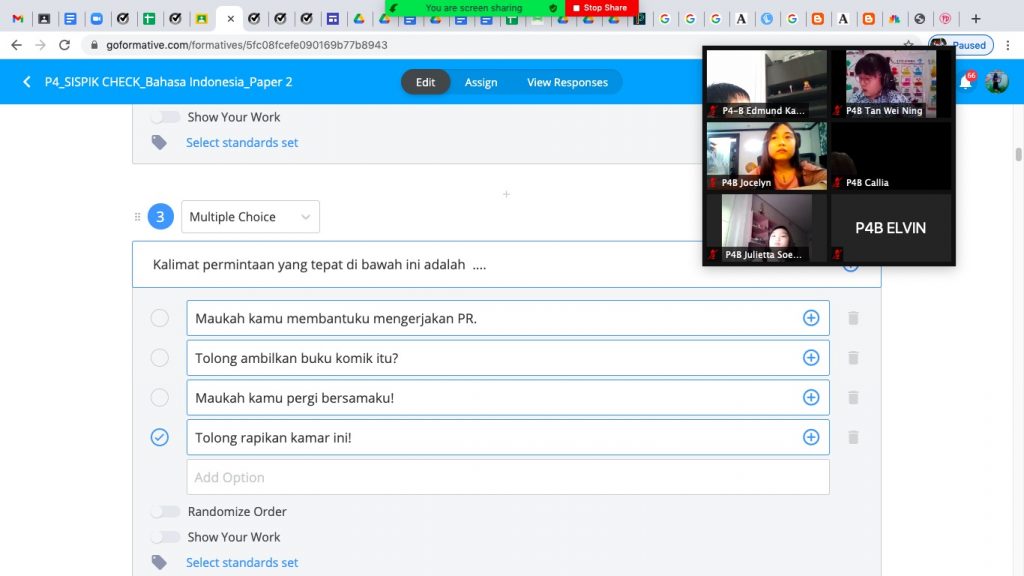The width and height of the screenshot is (1024, 576).
Task: Open the notifications bell icon
Action: click(966, 82)
